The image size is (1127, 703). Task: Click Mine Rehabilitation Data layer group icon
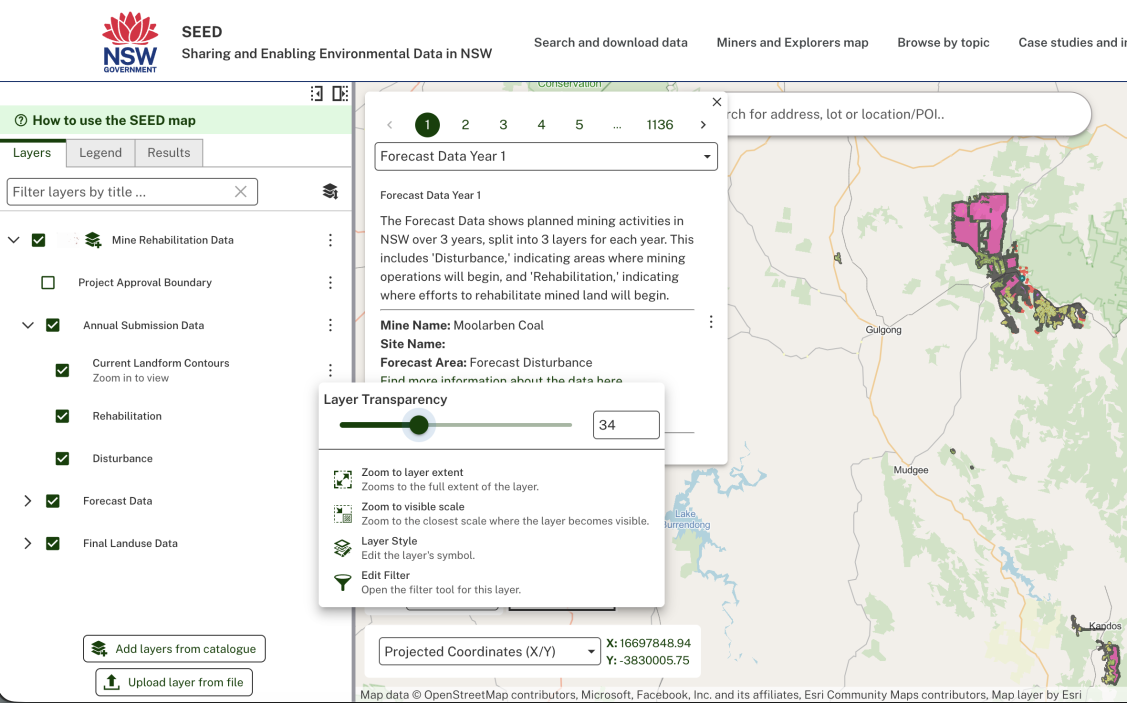(93, 239)
